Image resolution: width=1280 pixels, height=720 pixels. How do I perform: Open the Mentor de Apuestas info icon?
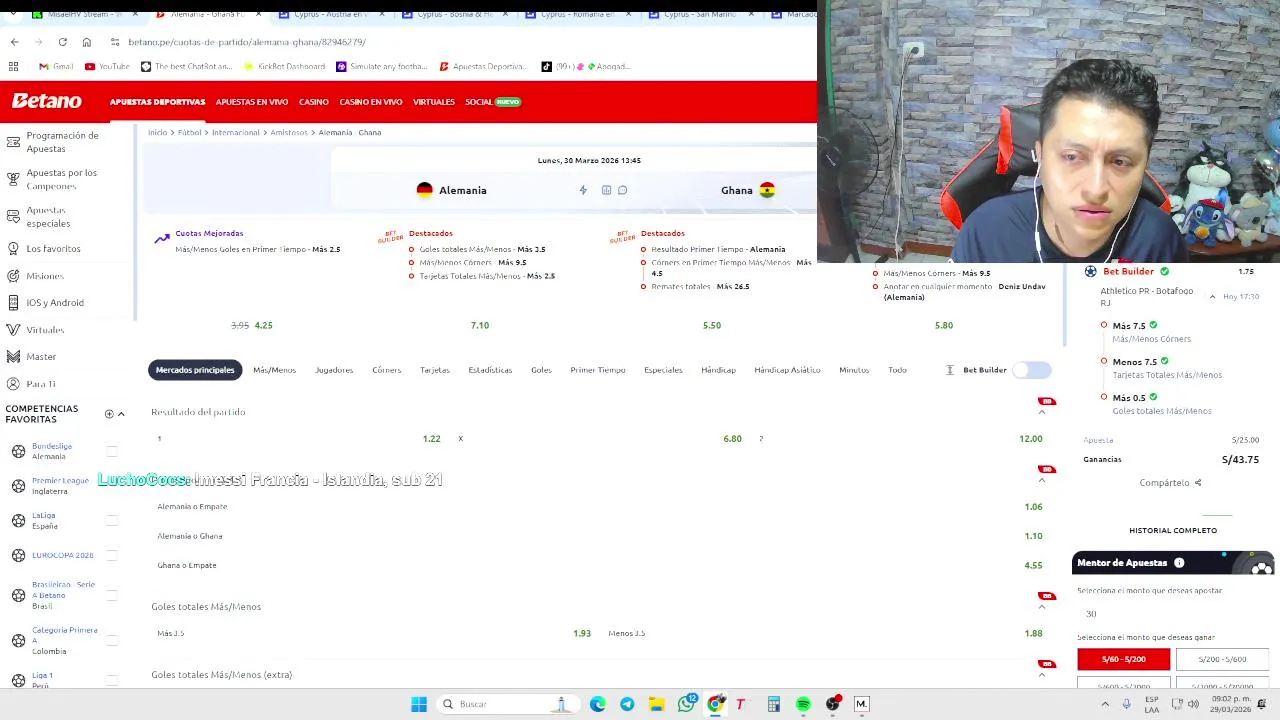(x=1179, y=563)
